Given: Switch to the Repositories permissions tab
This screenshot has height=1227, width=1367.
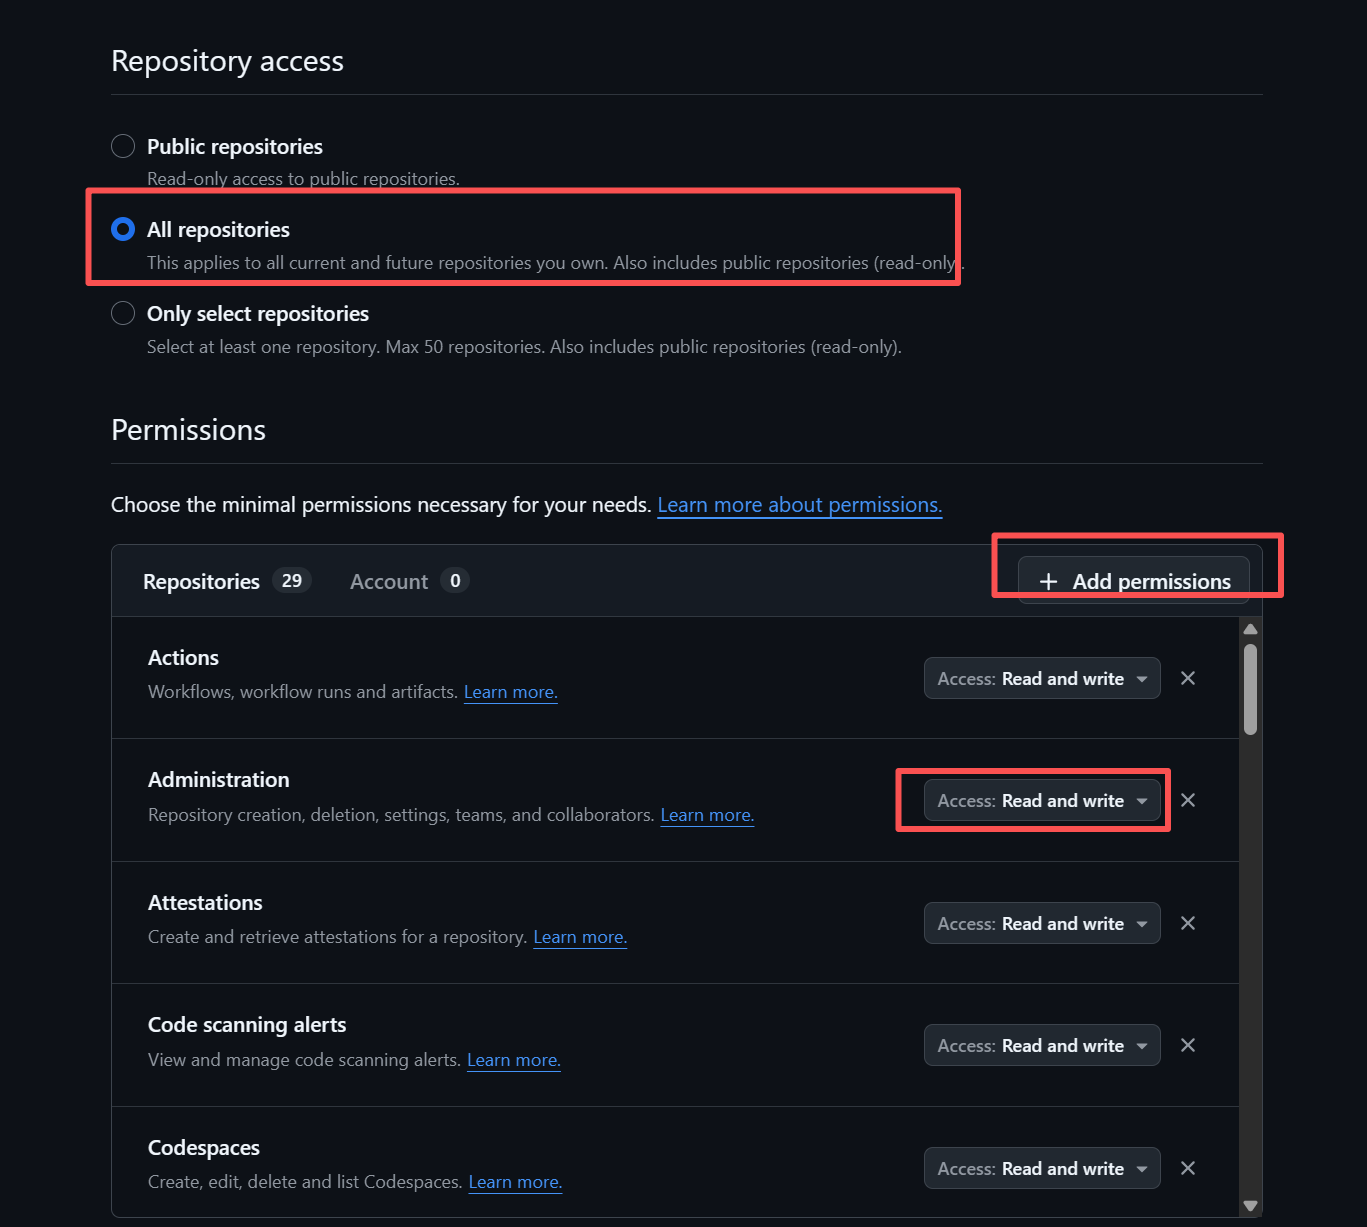Looking at the screenshot, I should 202,581.
